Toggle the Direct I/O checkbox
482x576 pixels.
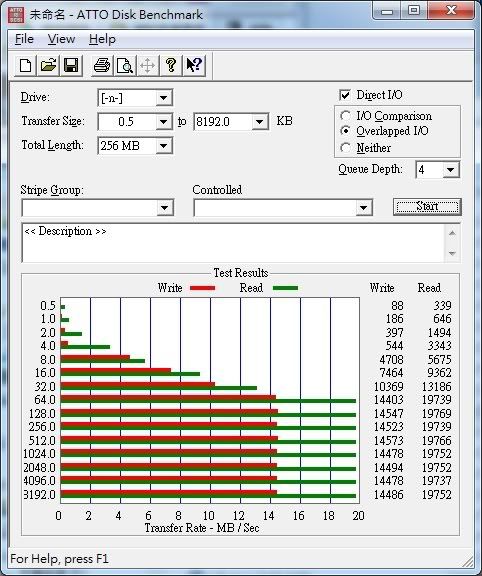click(345, 95)
